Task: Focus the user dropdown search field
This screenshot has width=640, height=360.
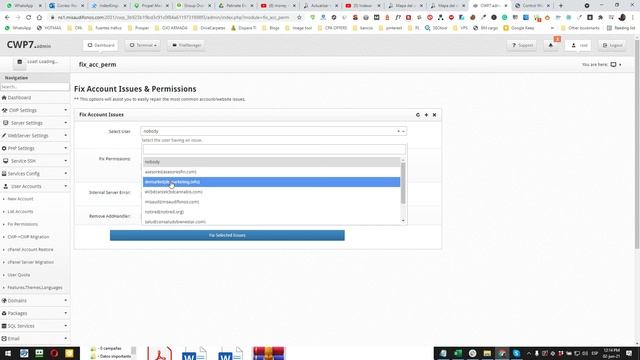Action: [x=274, y=149]
